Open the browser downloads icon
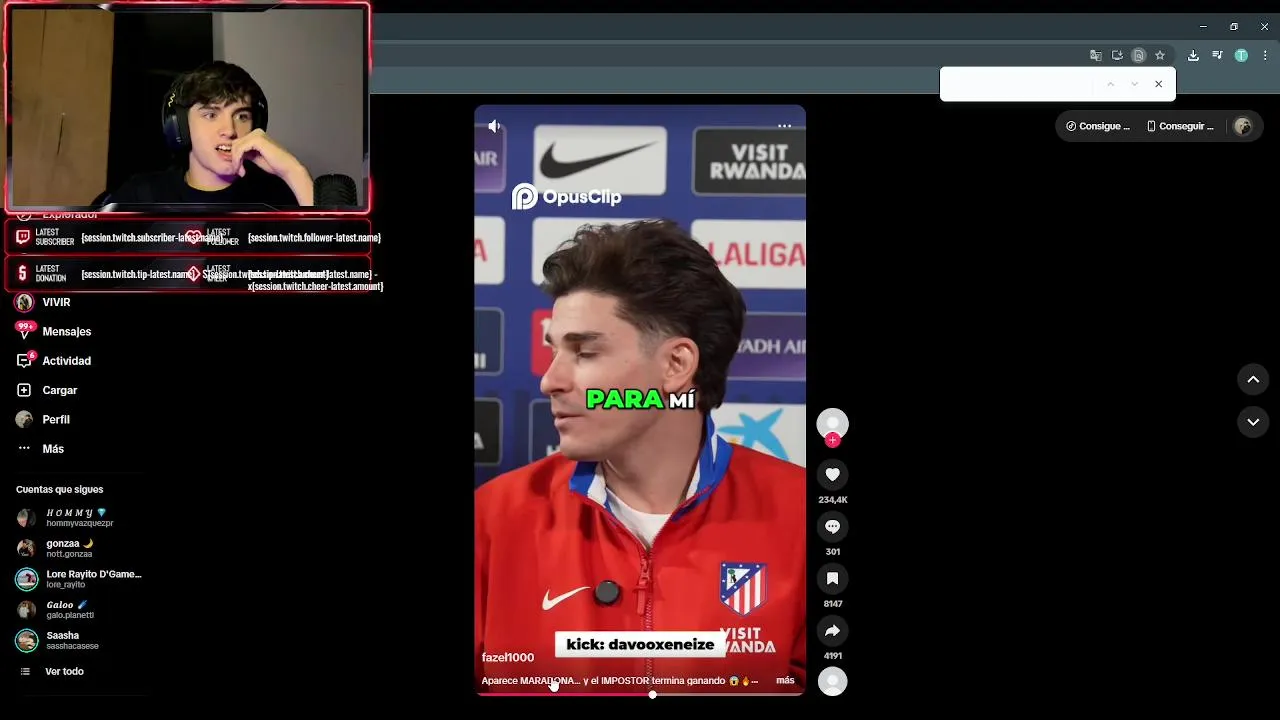This screenshot has width=1280, height=720. [x=1193, y=55]
